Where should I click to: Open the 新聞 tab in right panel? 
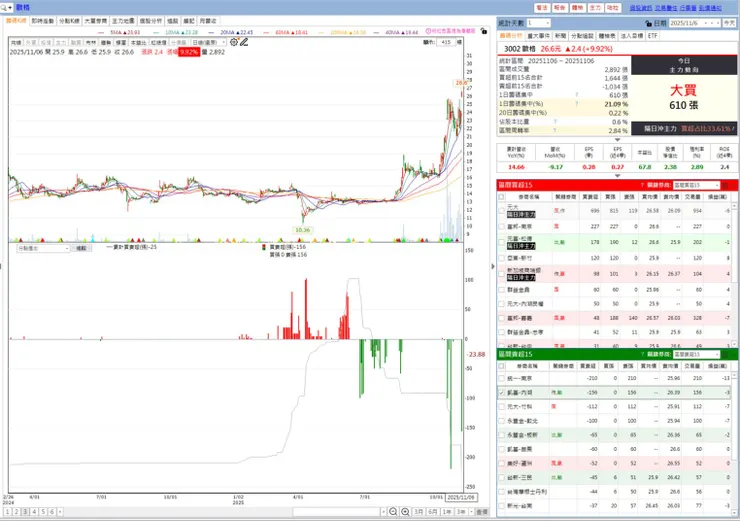(560, 36)
